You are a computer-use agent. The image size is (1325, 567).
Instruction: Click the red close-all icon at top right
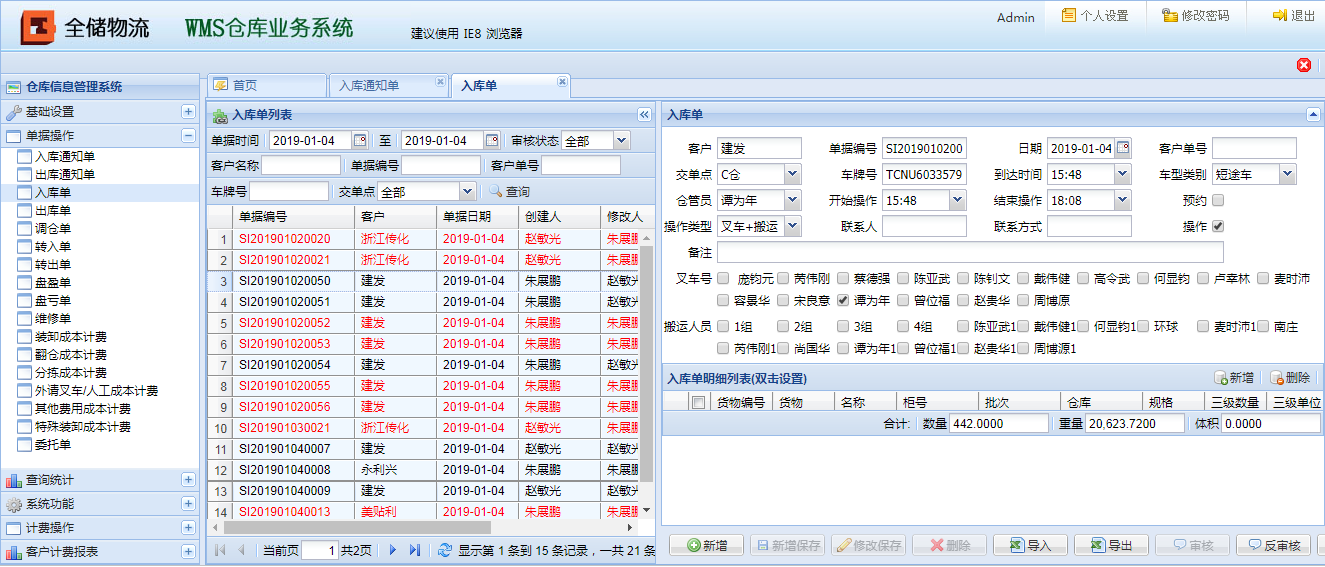[x=1304, y=65]
